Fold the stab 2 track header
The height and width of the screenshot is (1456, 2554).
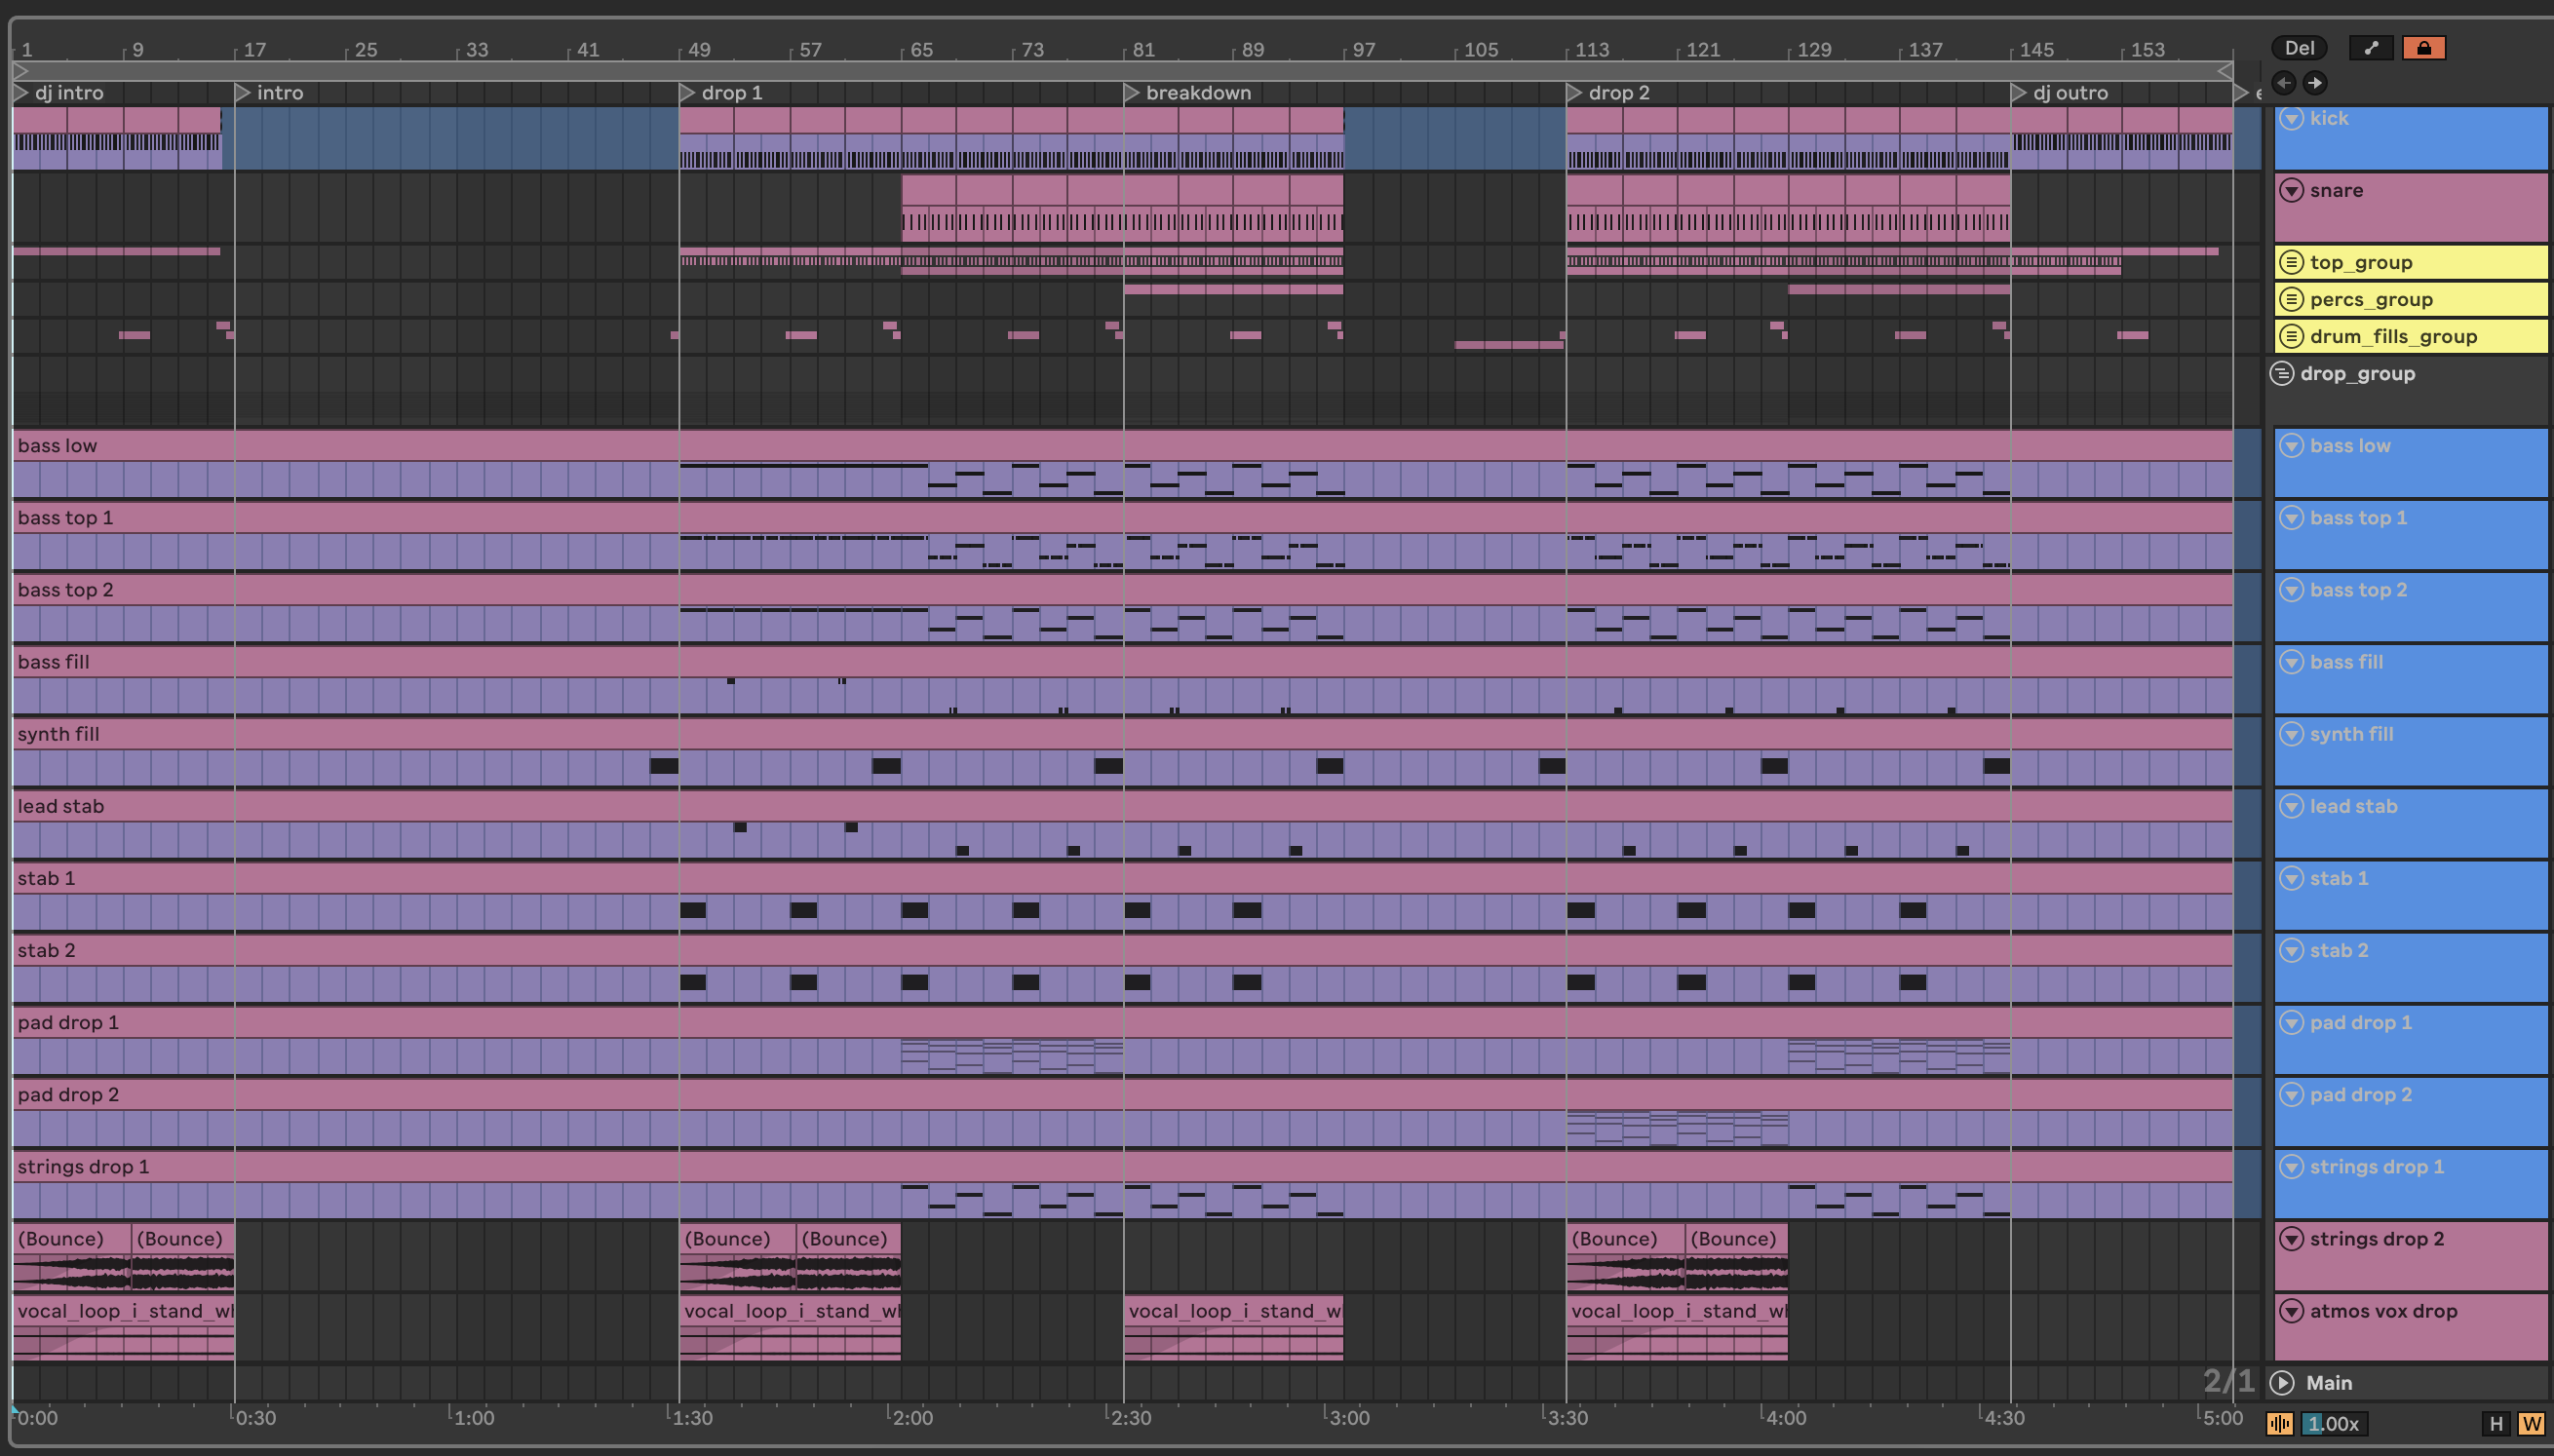pyautogui.click(x=2291, y=949)
